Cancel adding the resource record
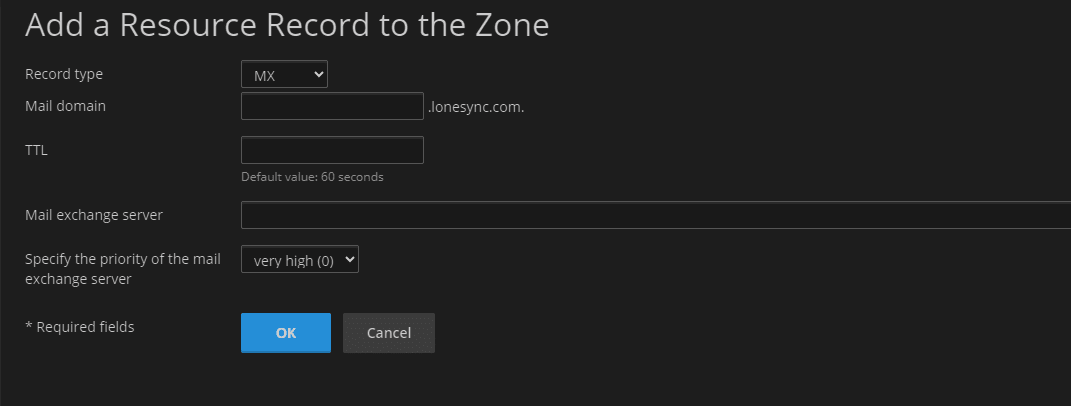Screen dimensions: 1071x406 coord(388,333)
